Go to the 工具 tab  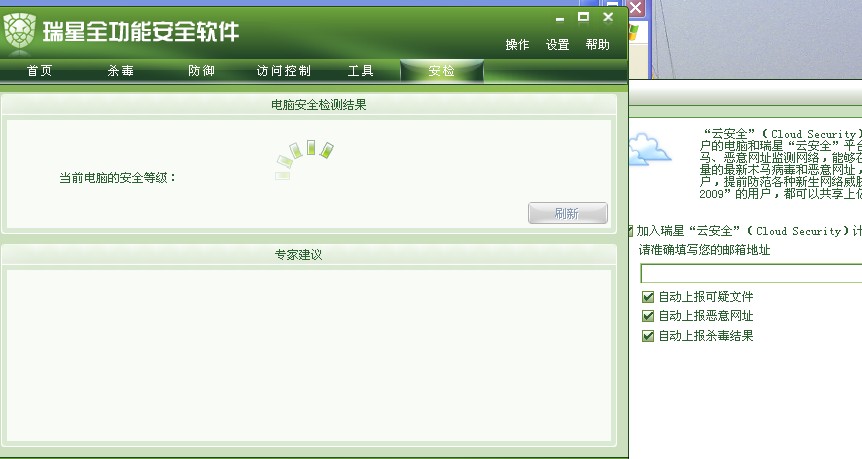[x=361, y=71]
